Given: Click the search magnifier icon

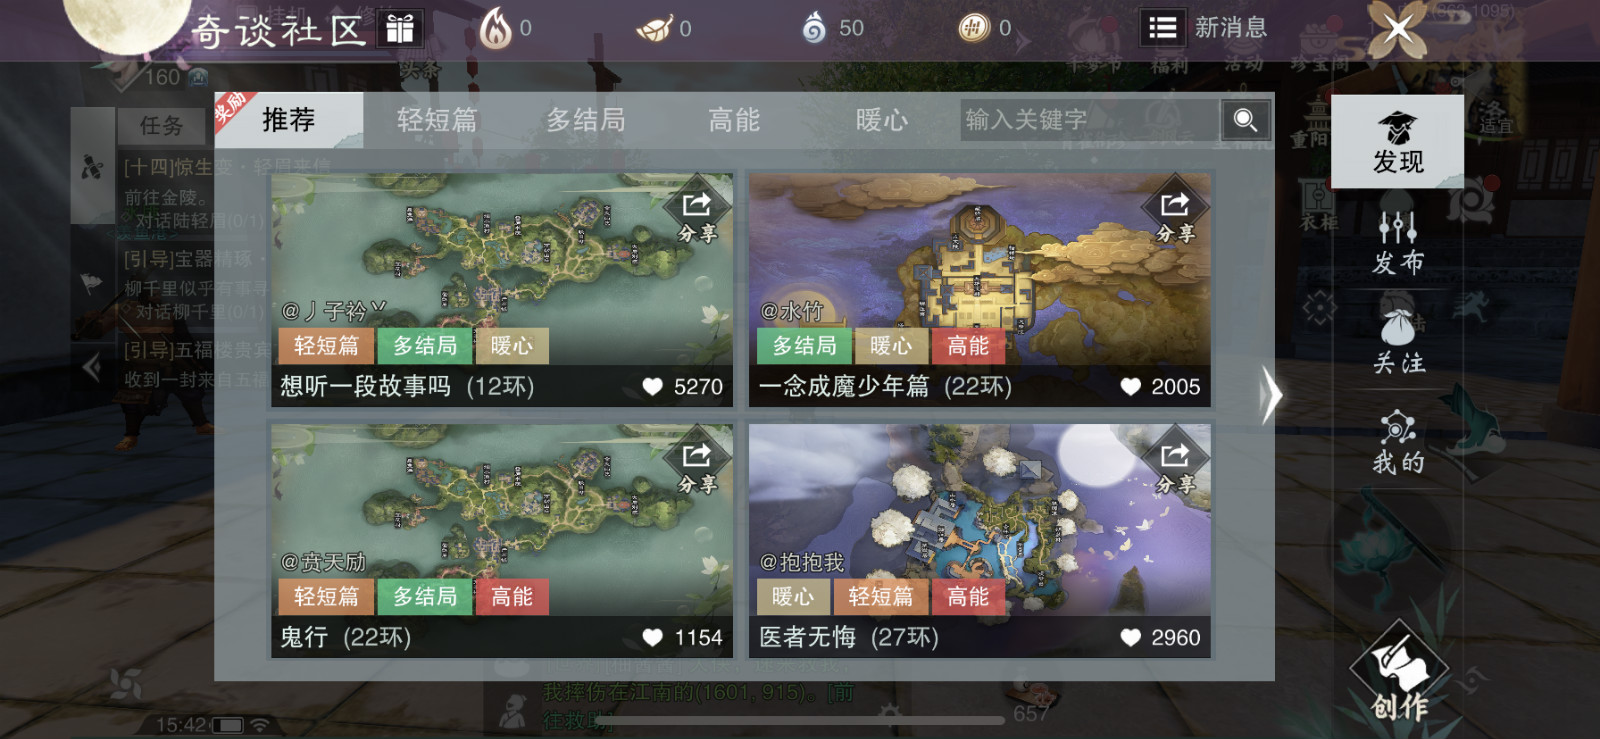Looking at the screenshot, I should 1245,121.
